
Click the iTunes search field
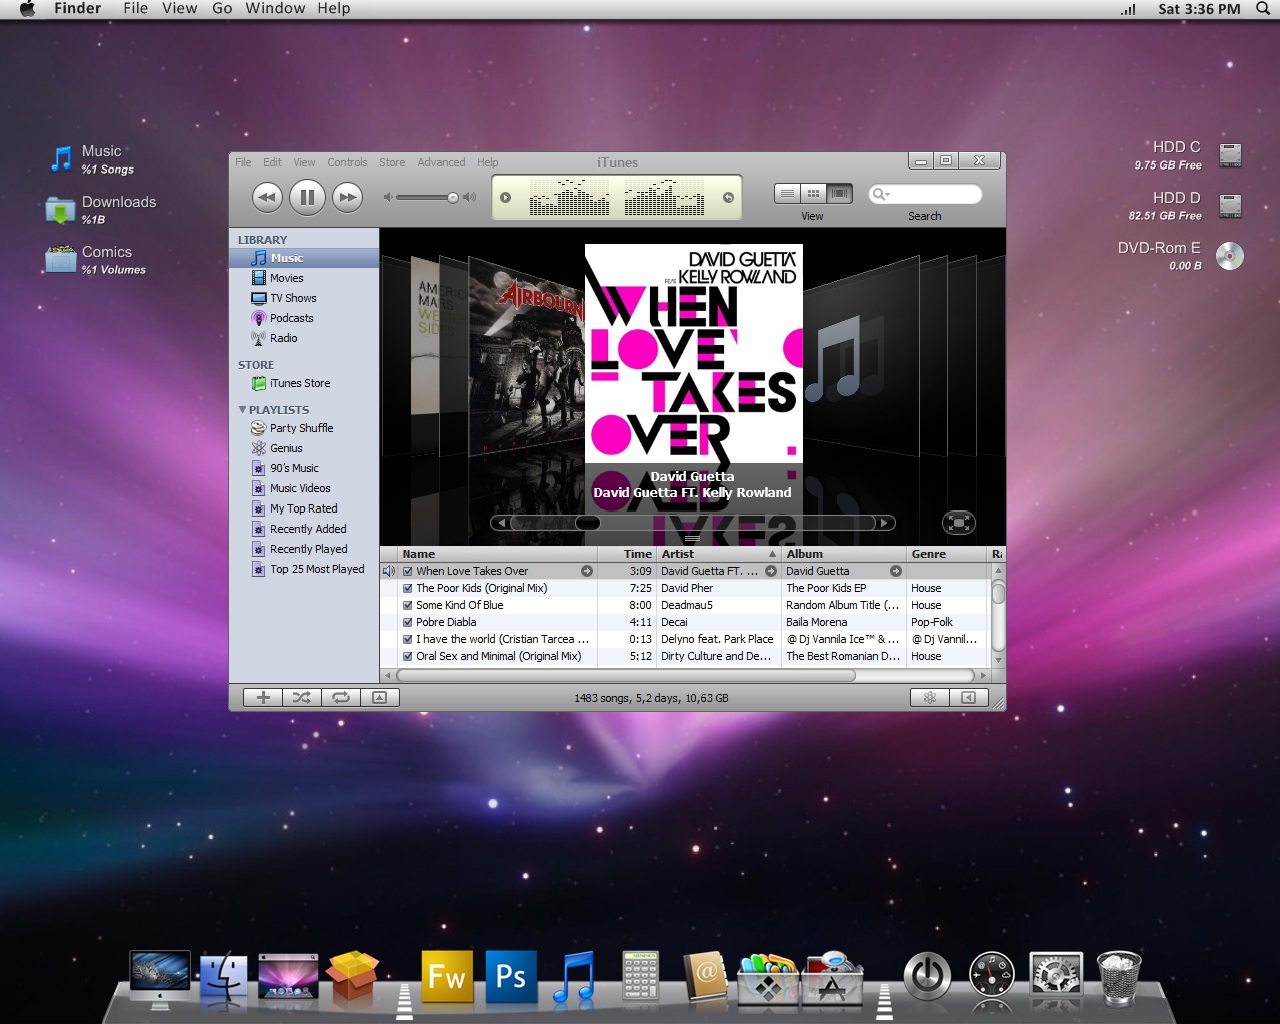point(926,194)
